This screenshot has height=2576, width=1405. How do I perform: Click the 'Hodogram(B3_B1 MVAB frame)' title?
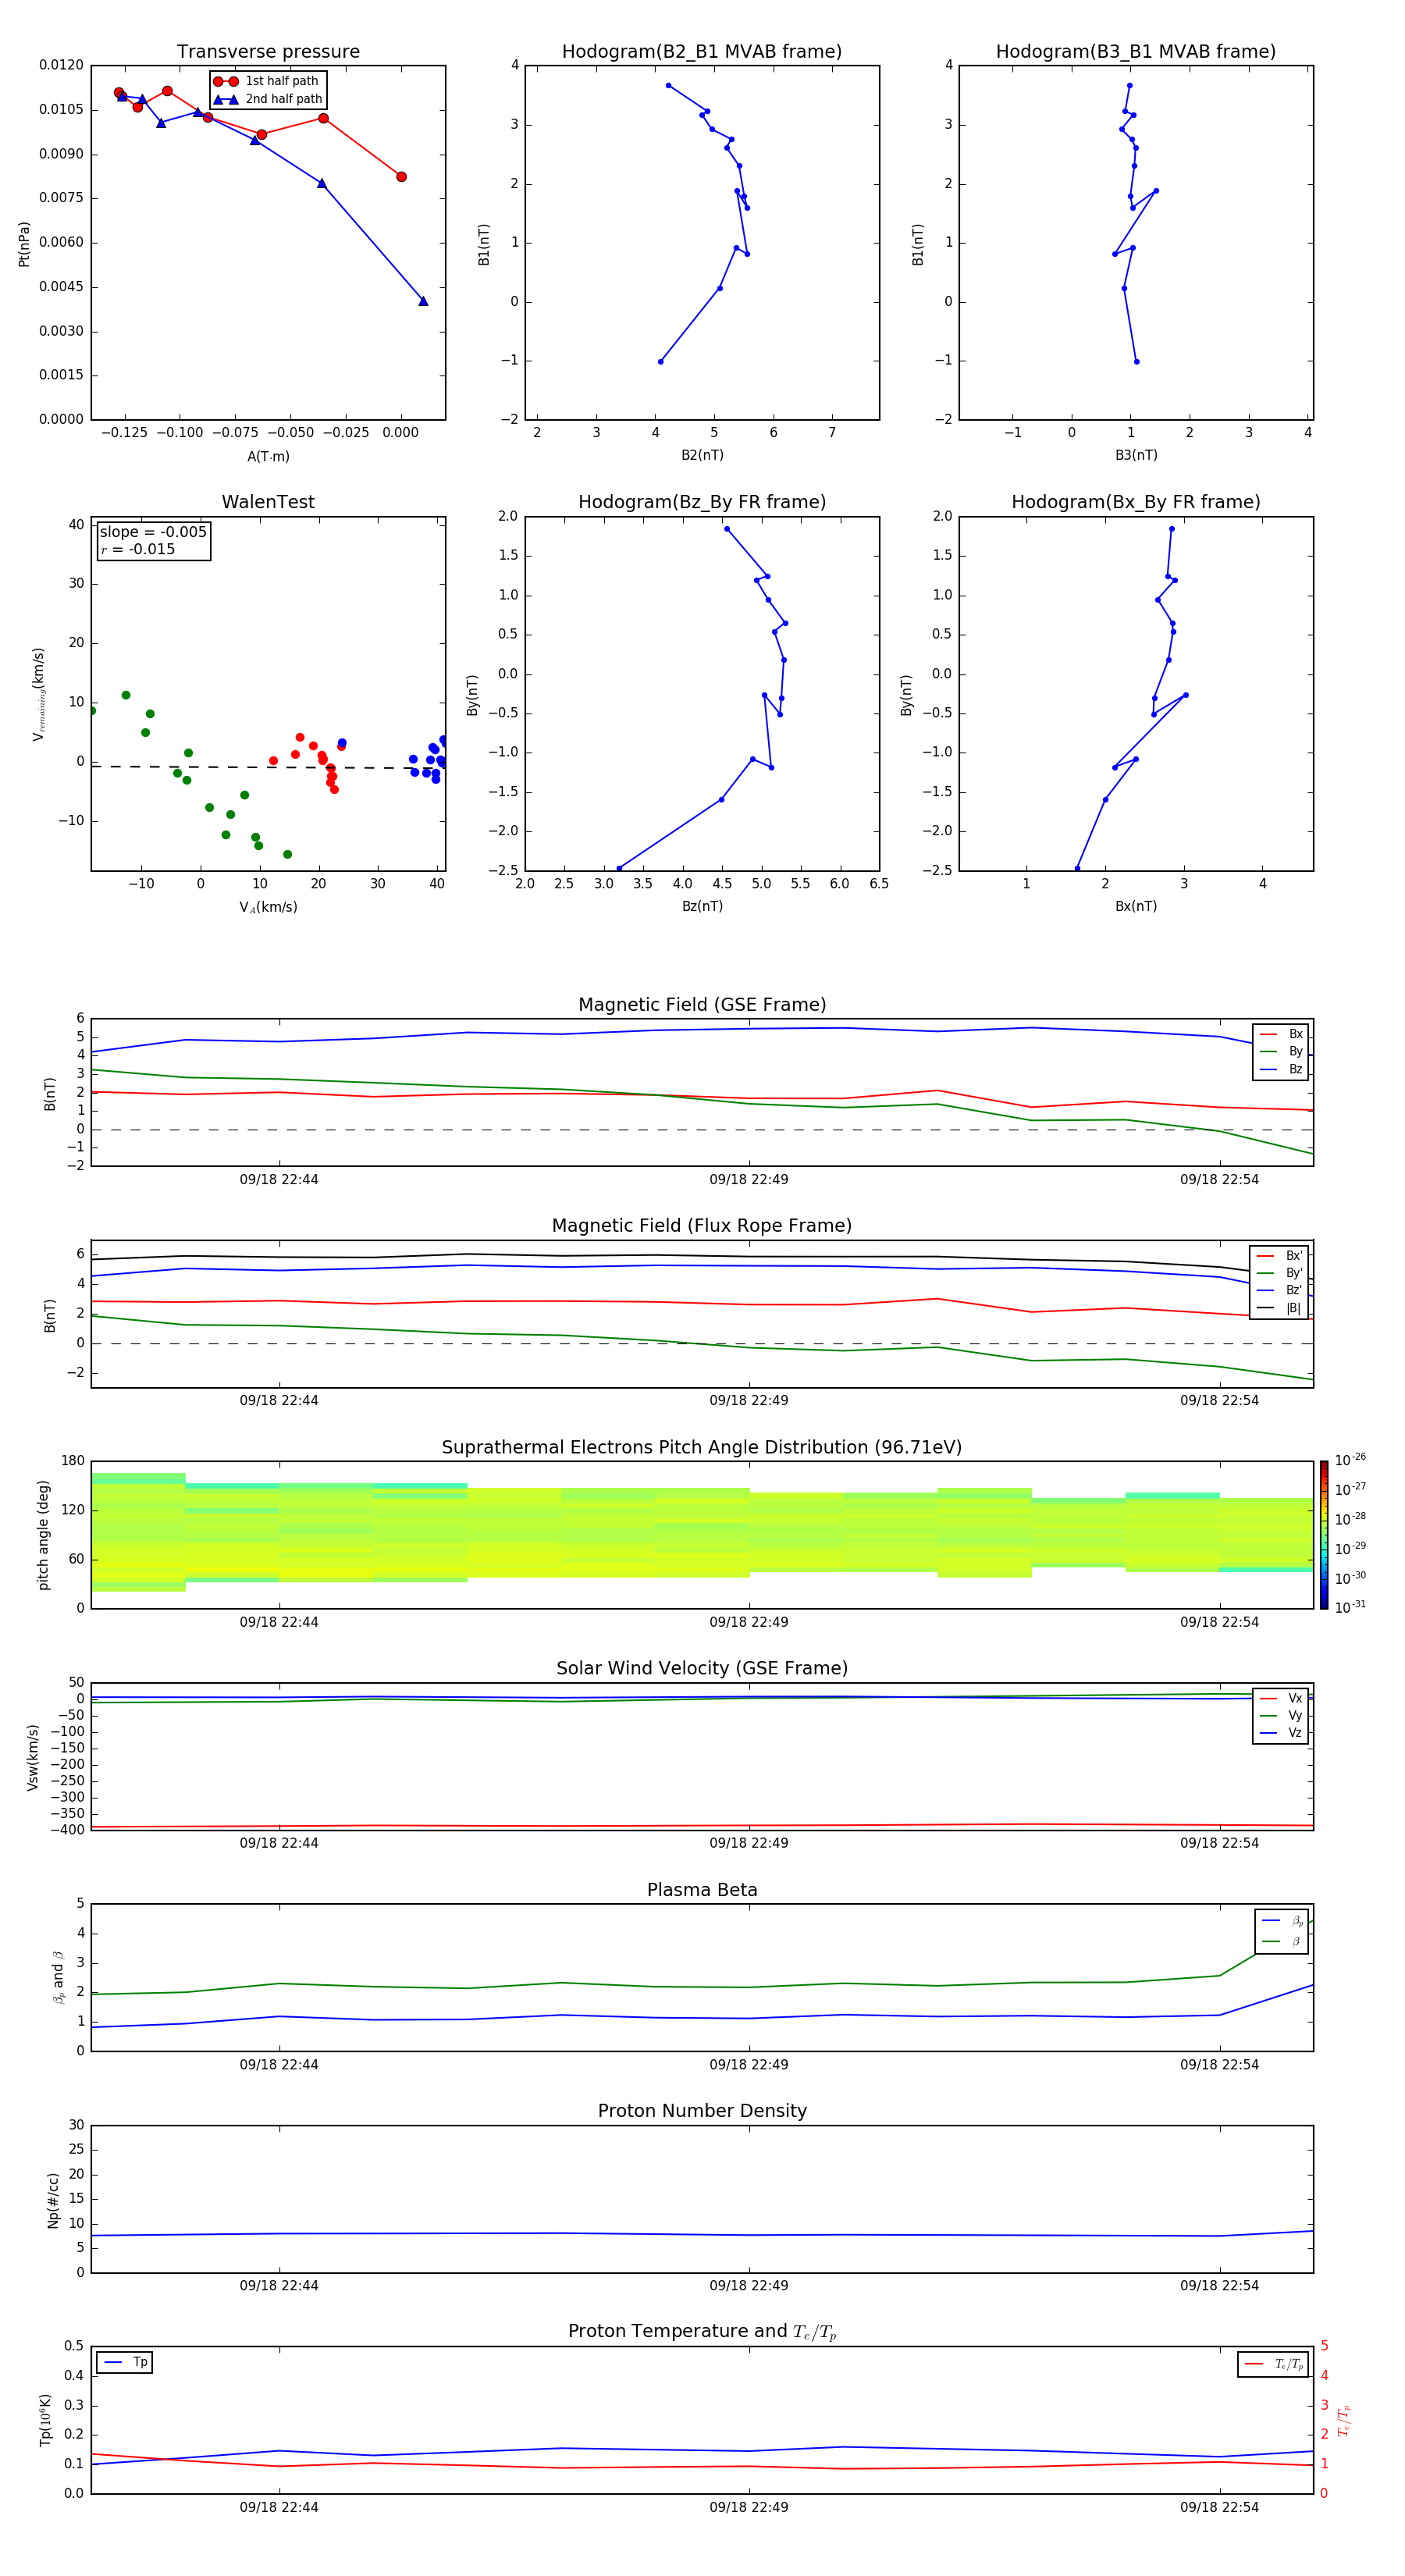1136,52
